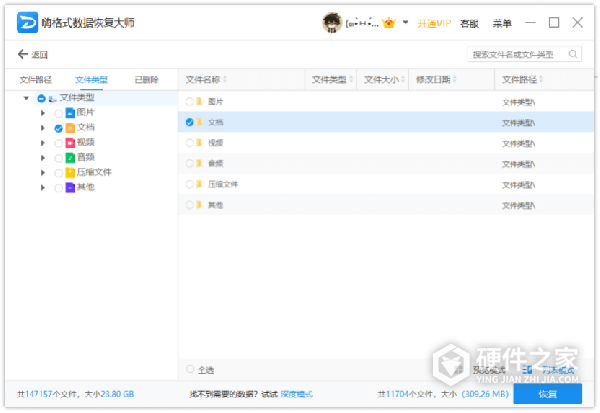Switch to 预览模式 preview mode
The height and width of the screenshot is (413, 600).
489,370
